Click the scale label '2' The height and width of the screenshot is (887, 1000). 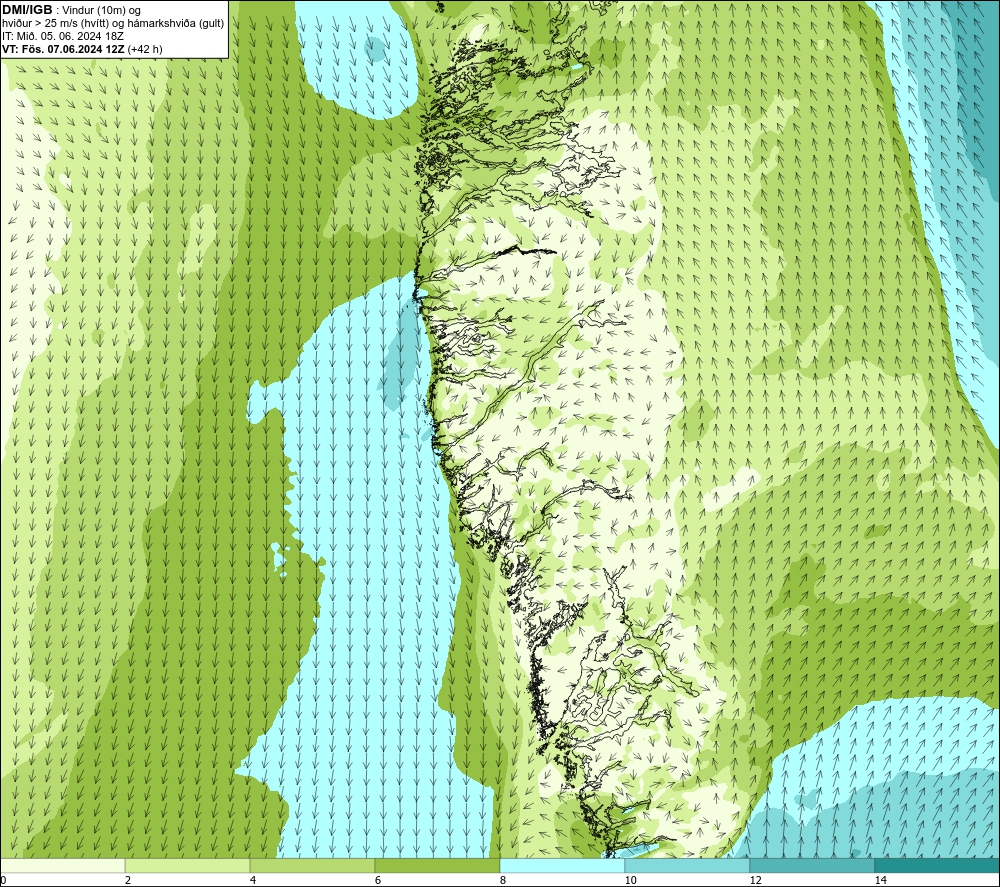pos(128,881)
